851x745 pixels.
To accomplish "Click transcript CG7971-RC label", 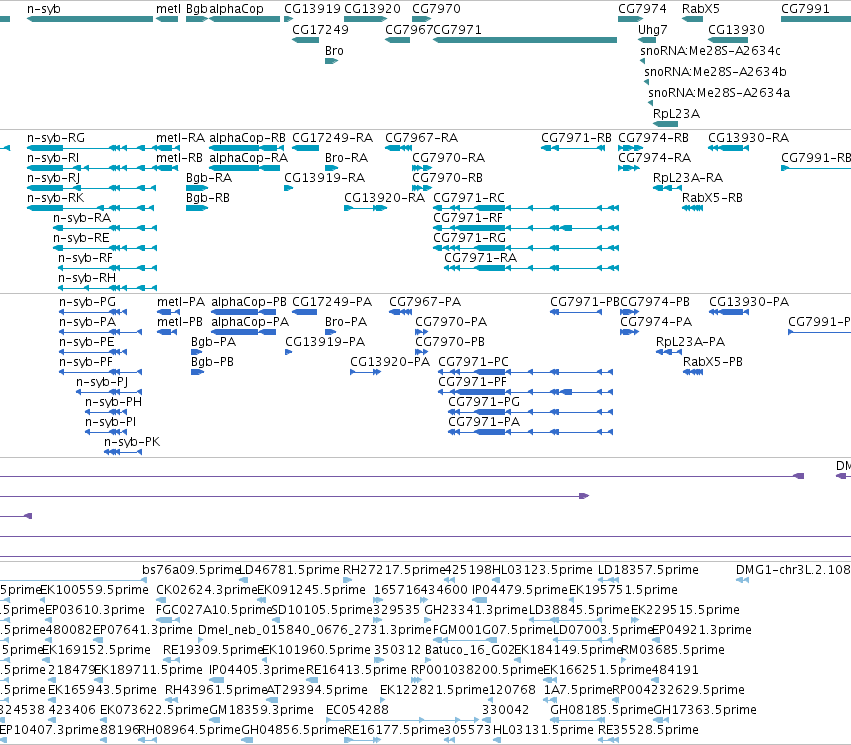I will (469, 198).
